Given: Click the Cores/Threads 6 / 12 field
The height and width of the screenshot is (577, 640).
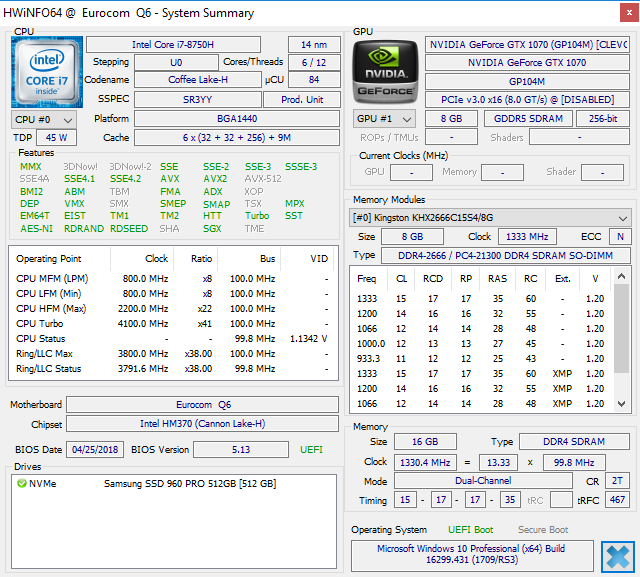Looking at the screenshot, I should [x=314, y=62].
